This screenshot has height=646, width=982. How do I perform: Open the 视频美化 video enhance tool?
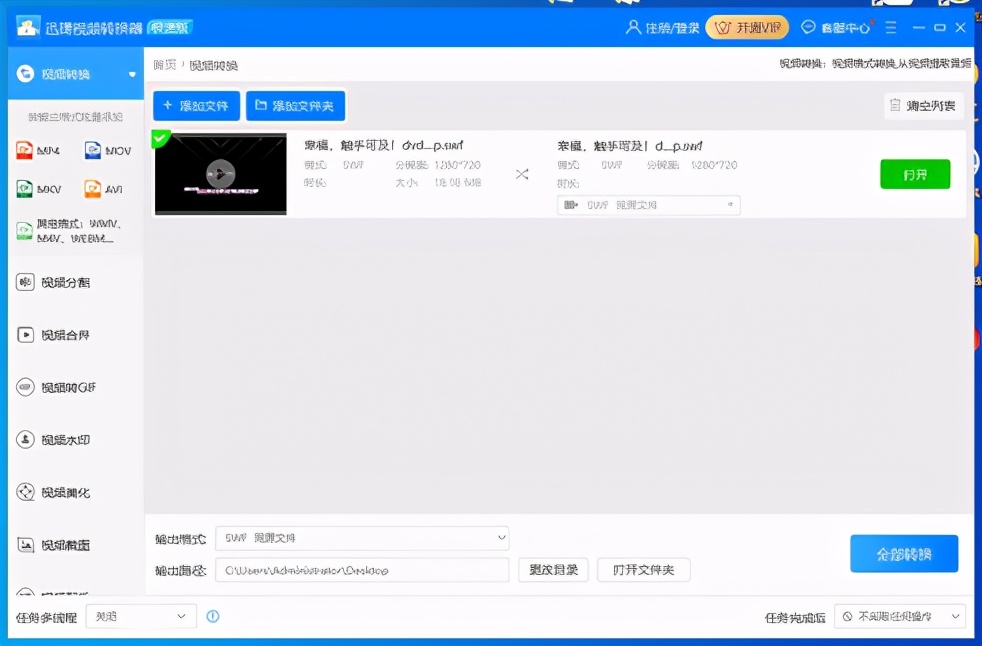(x=67, y=491)
